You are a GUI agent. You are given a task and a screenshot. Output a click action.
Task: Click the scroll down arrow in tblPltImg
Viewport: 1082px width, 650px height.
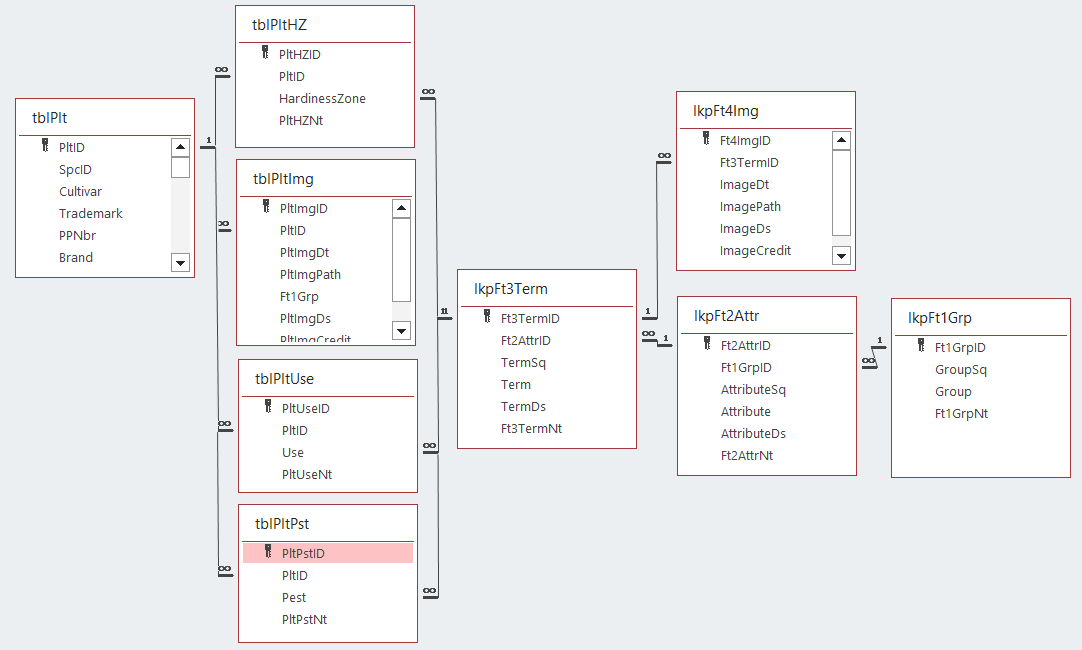pos(401,330)
